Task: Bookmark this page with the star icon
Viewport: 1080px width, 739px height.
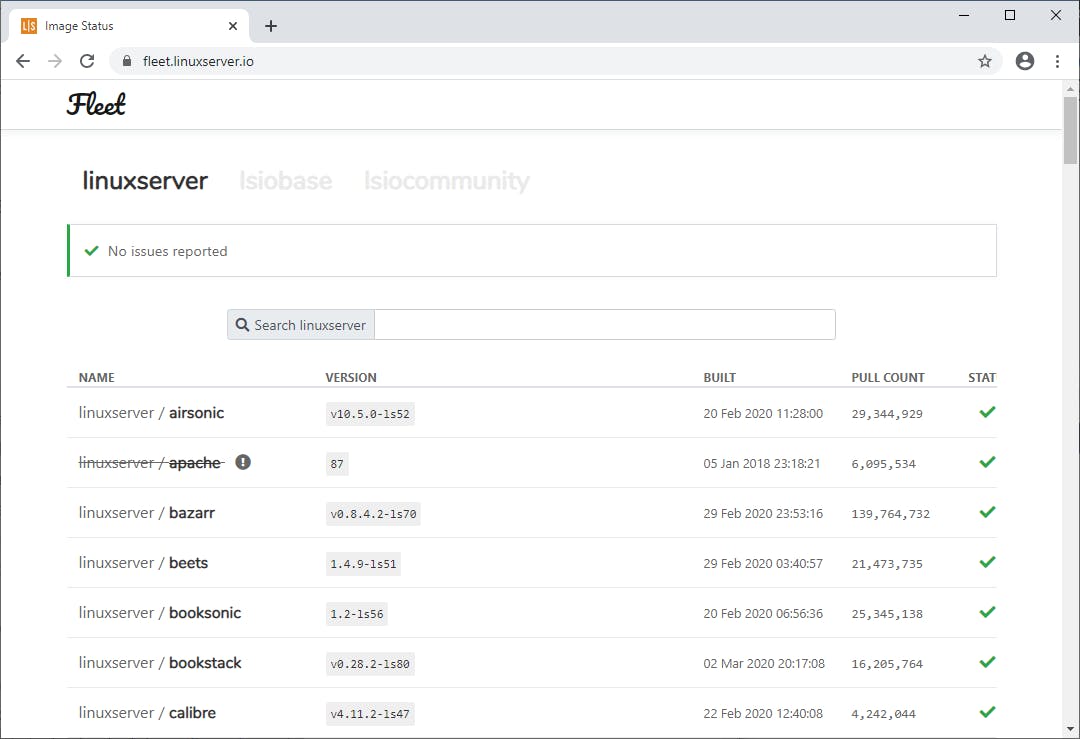Action: pyautogui.click(x=985, y=61)
